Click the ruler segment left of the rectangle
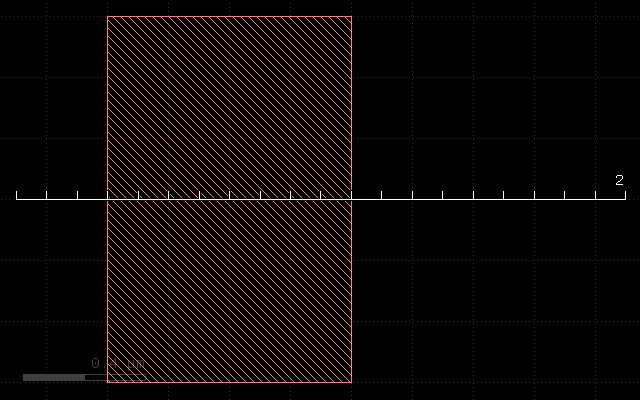 [x=62, y=199]
